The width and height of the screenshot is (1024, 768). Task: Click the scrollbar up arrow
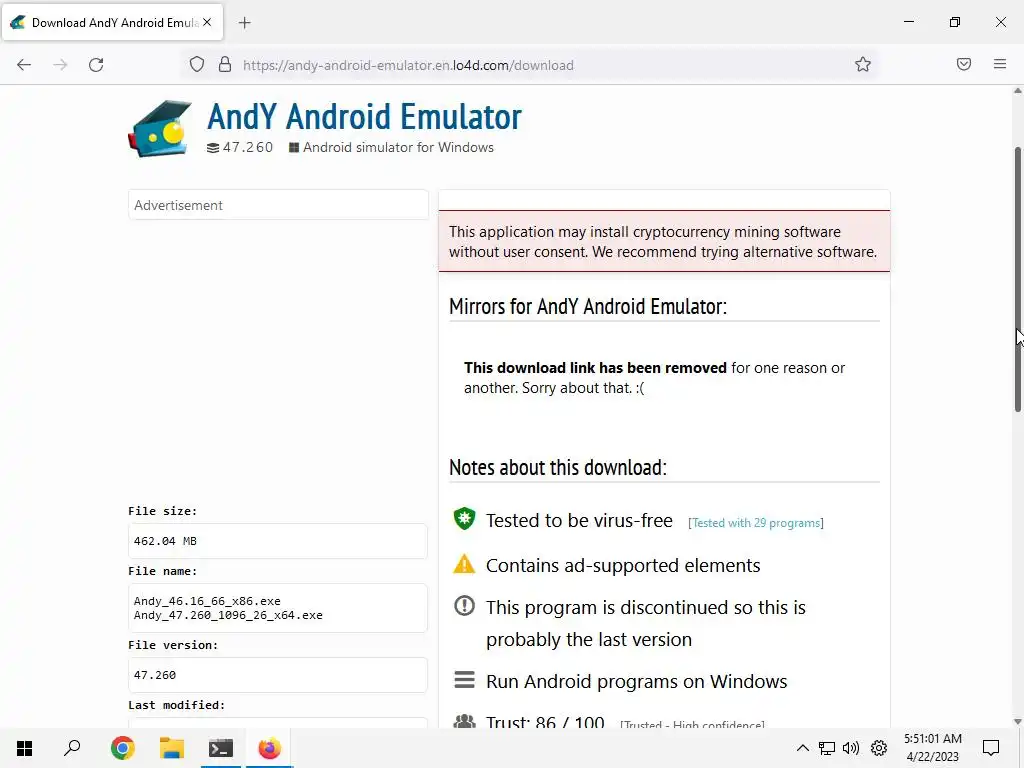[1017, 91]
